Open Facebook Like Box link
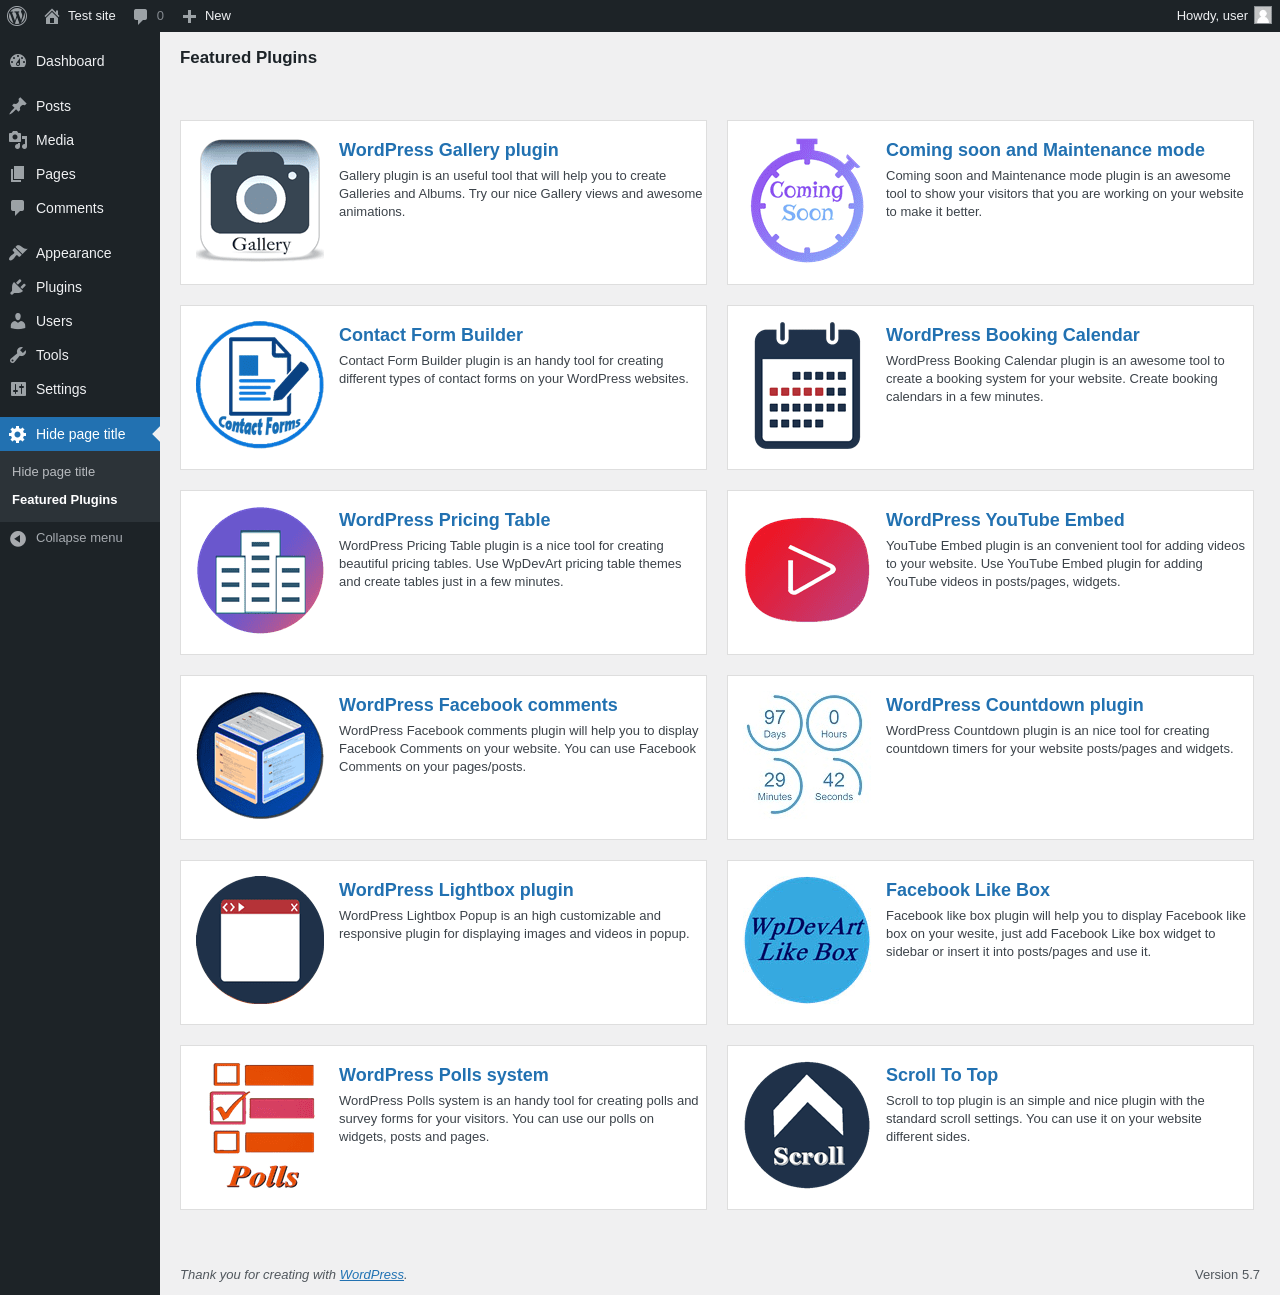This screenshot has height=1295, width=1280. point(968,890)
